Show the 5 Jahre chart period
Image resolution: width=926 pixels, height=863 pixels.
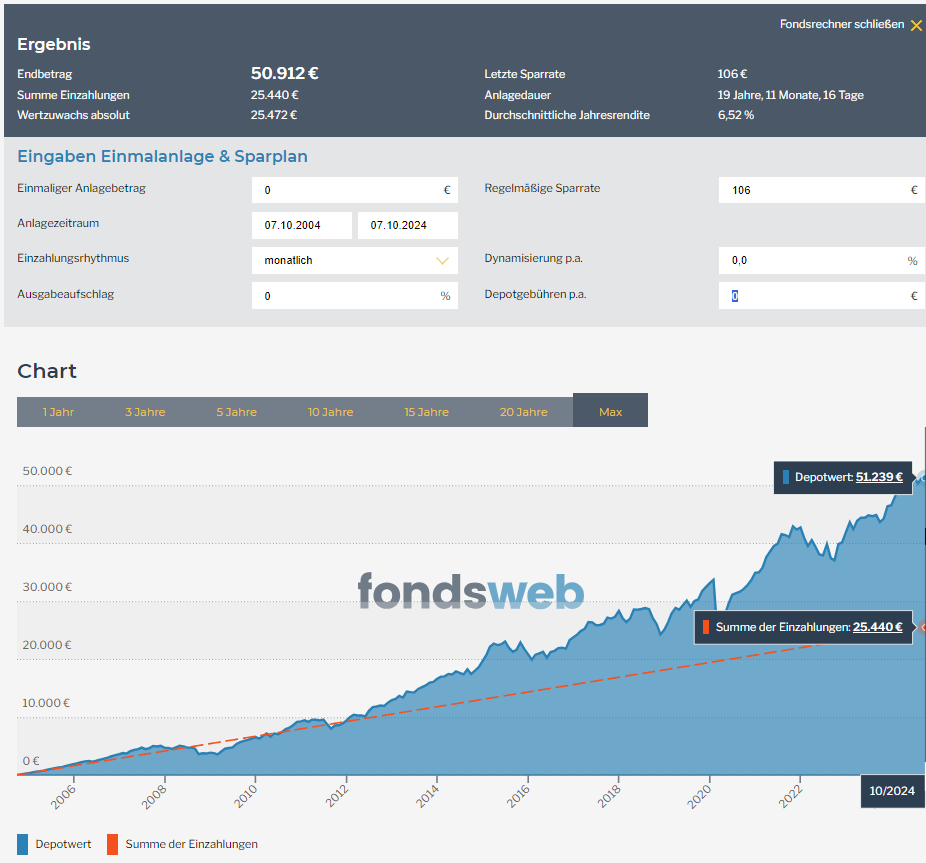pos(236,412)
